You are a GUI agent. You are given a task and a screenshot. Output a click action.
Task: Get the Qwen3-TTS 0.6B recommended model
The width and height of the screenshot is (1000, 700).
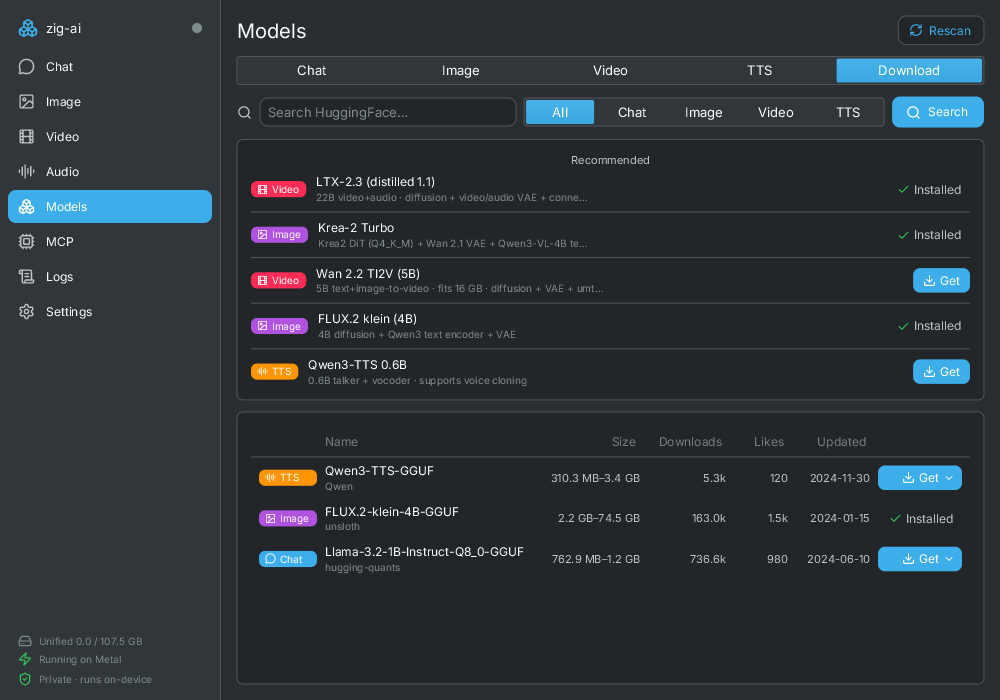click(x=941, y=372)
